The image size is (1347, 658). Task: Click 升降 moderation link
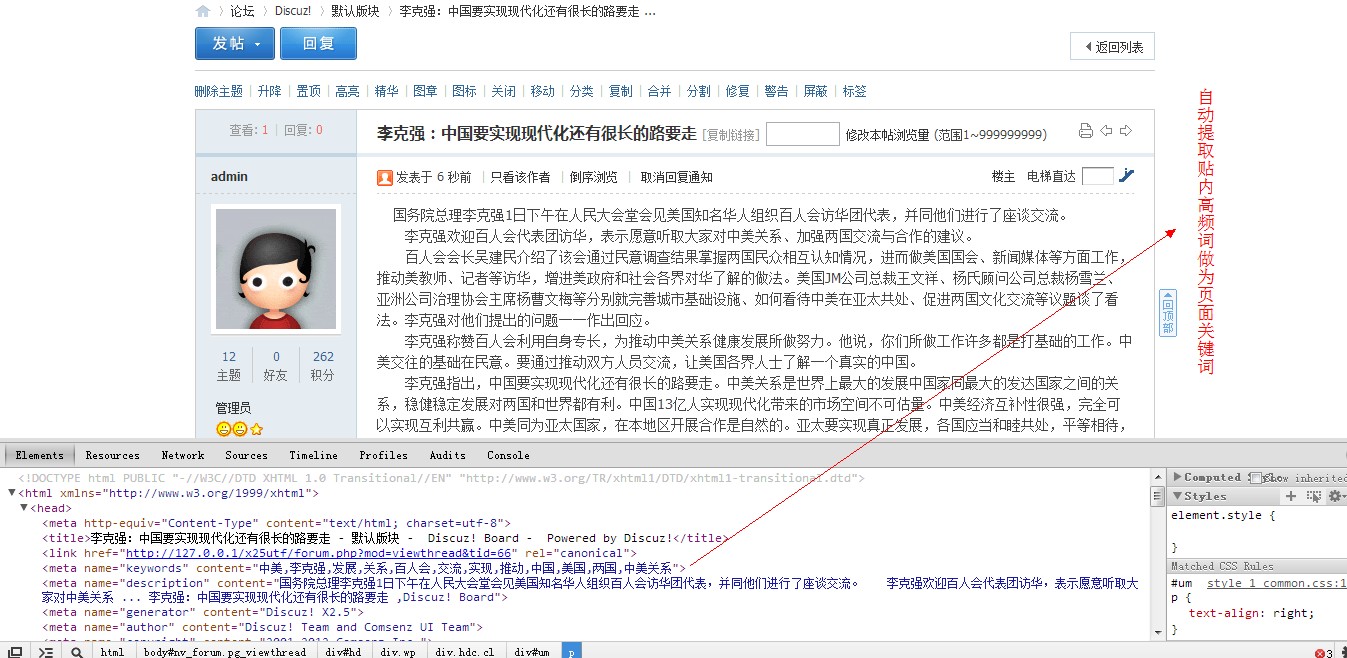[x=270, y=91]
